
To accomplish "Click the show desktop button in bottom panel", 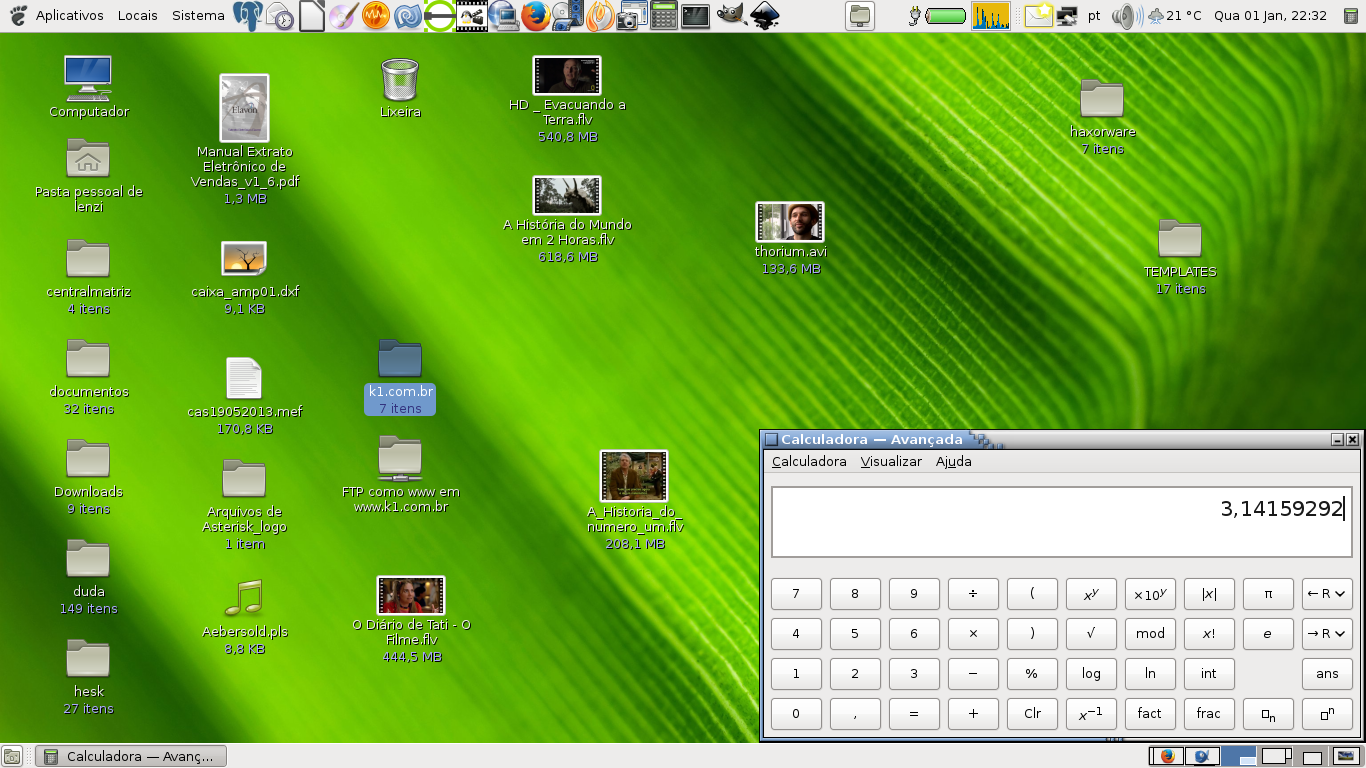I will pos(12,756).
